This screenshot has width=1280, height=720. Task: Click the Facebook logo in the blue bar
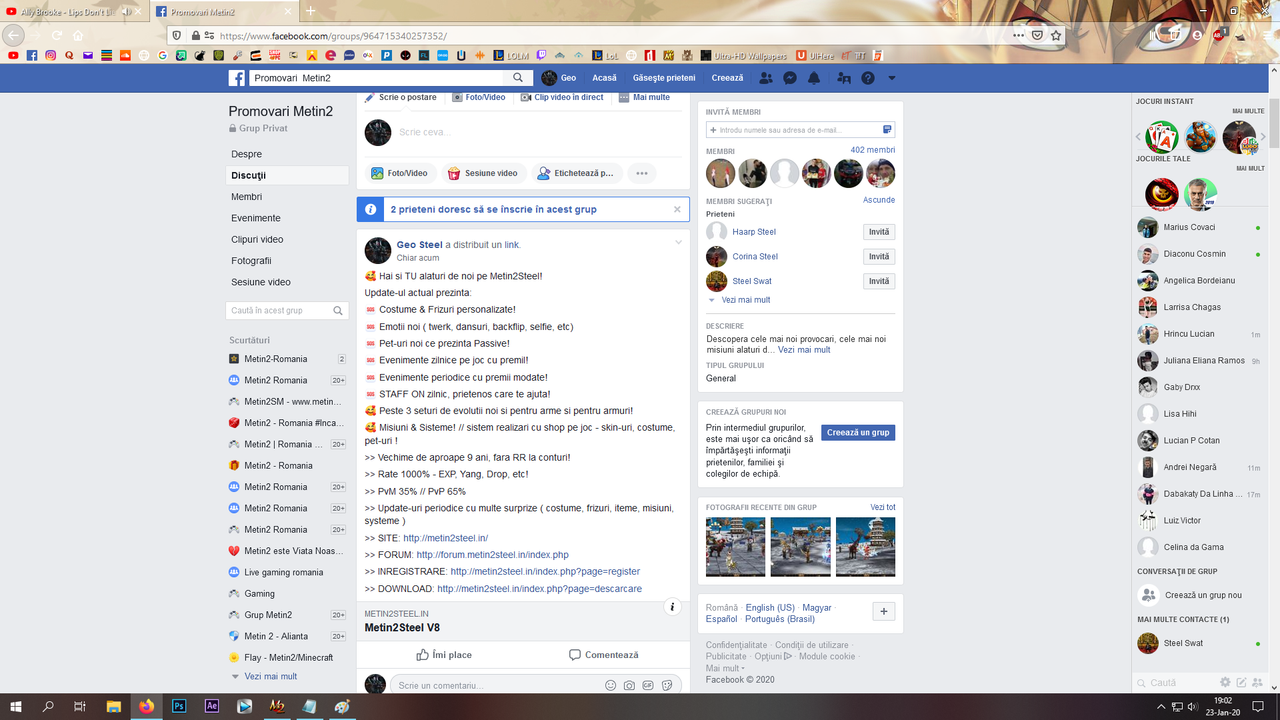[237, 78]
